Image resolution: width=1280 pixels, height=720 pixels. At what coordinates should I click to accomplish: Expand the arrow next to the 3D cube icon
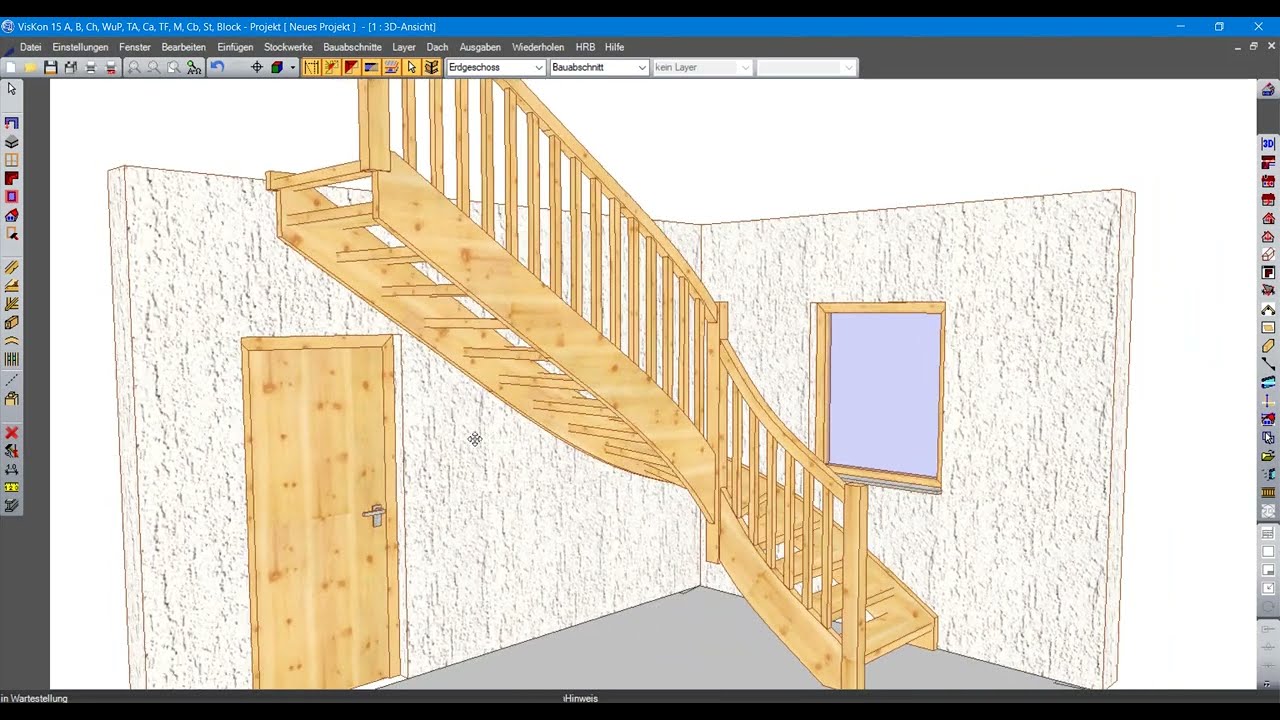pos(292,67)
